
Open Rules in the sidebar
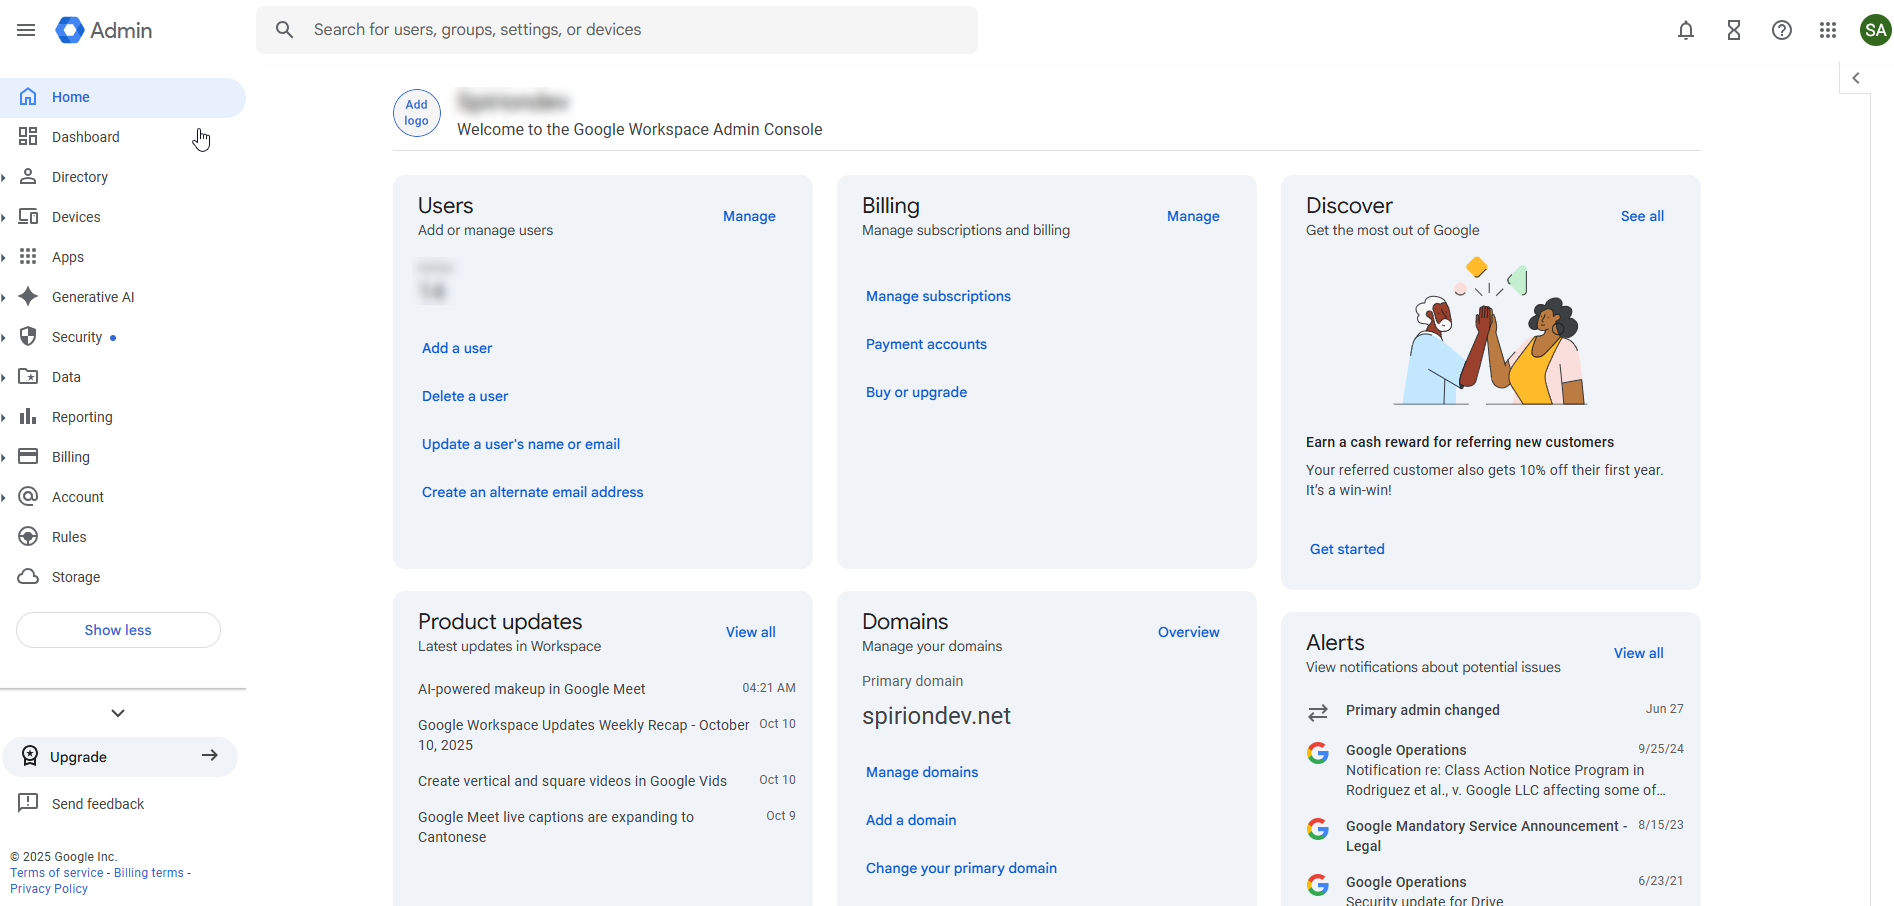tap(69, 537)
